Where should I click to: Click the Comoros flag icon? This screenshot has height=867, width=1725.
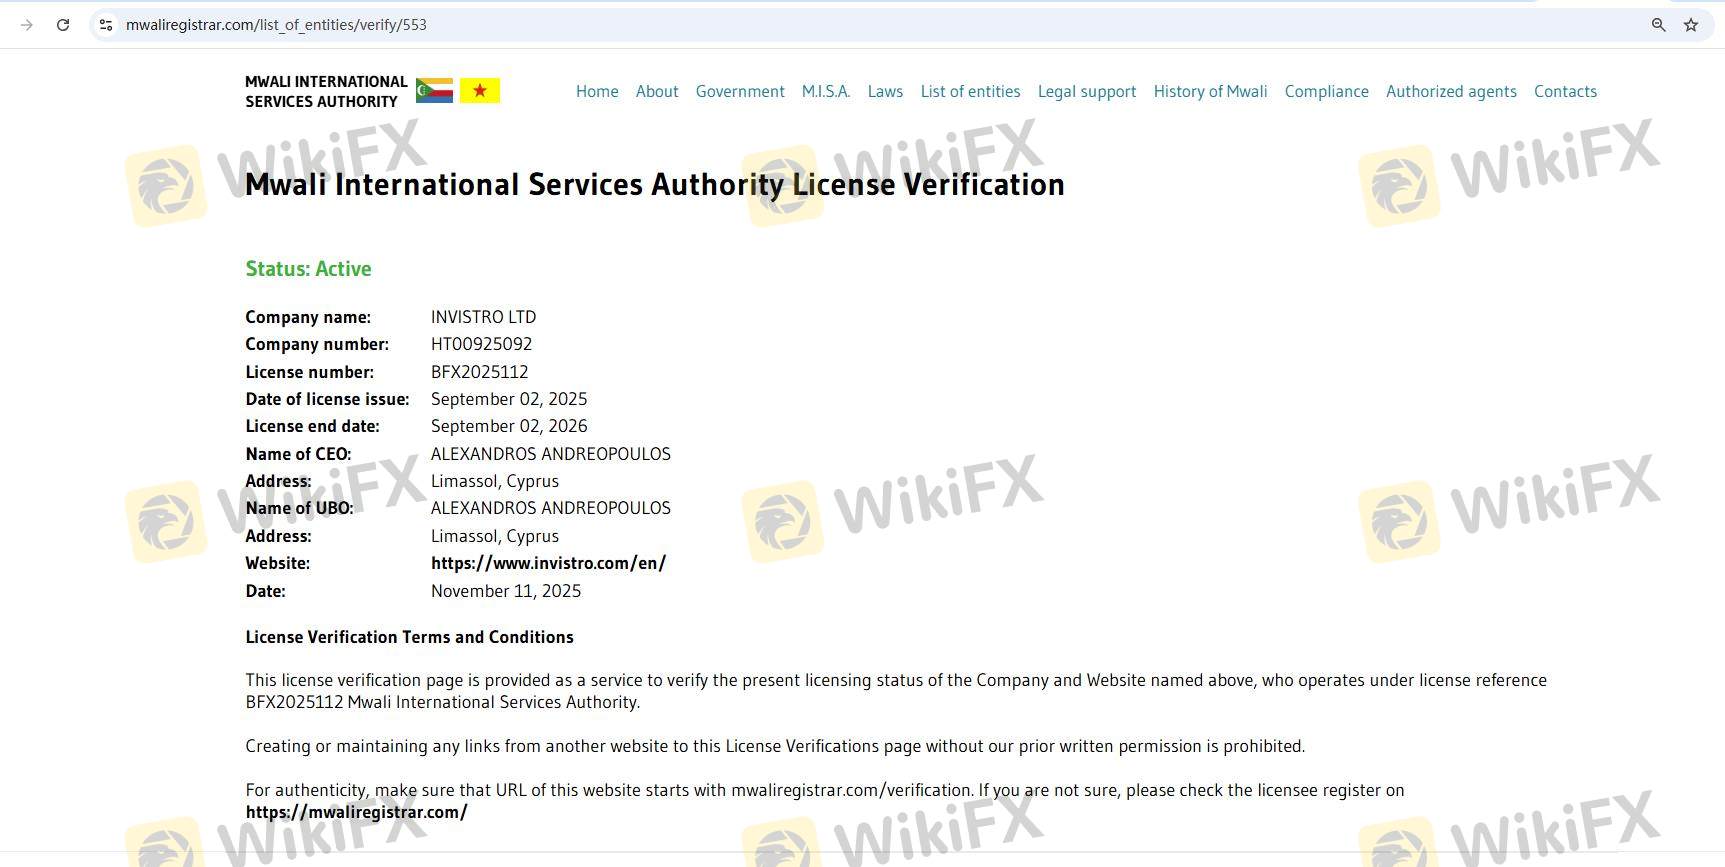coord(434,91)
